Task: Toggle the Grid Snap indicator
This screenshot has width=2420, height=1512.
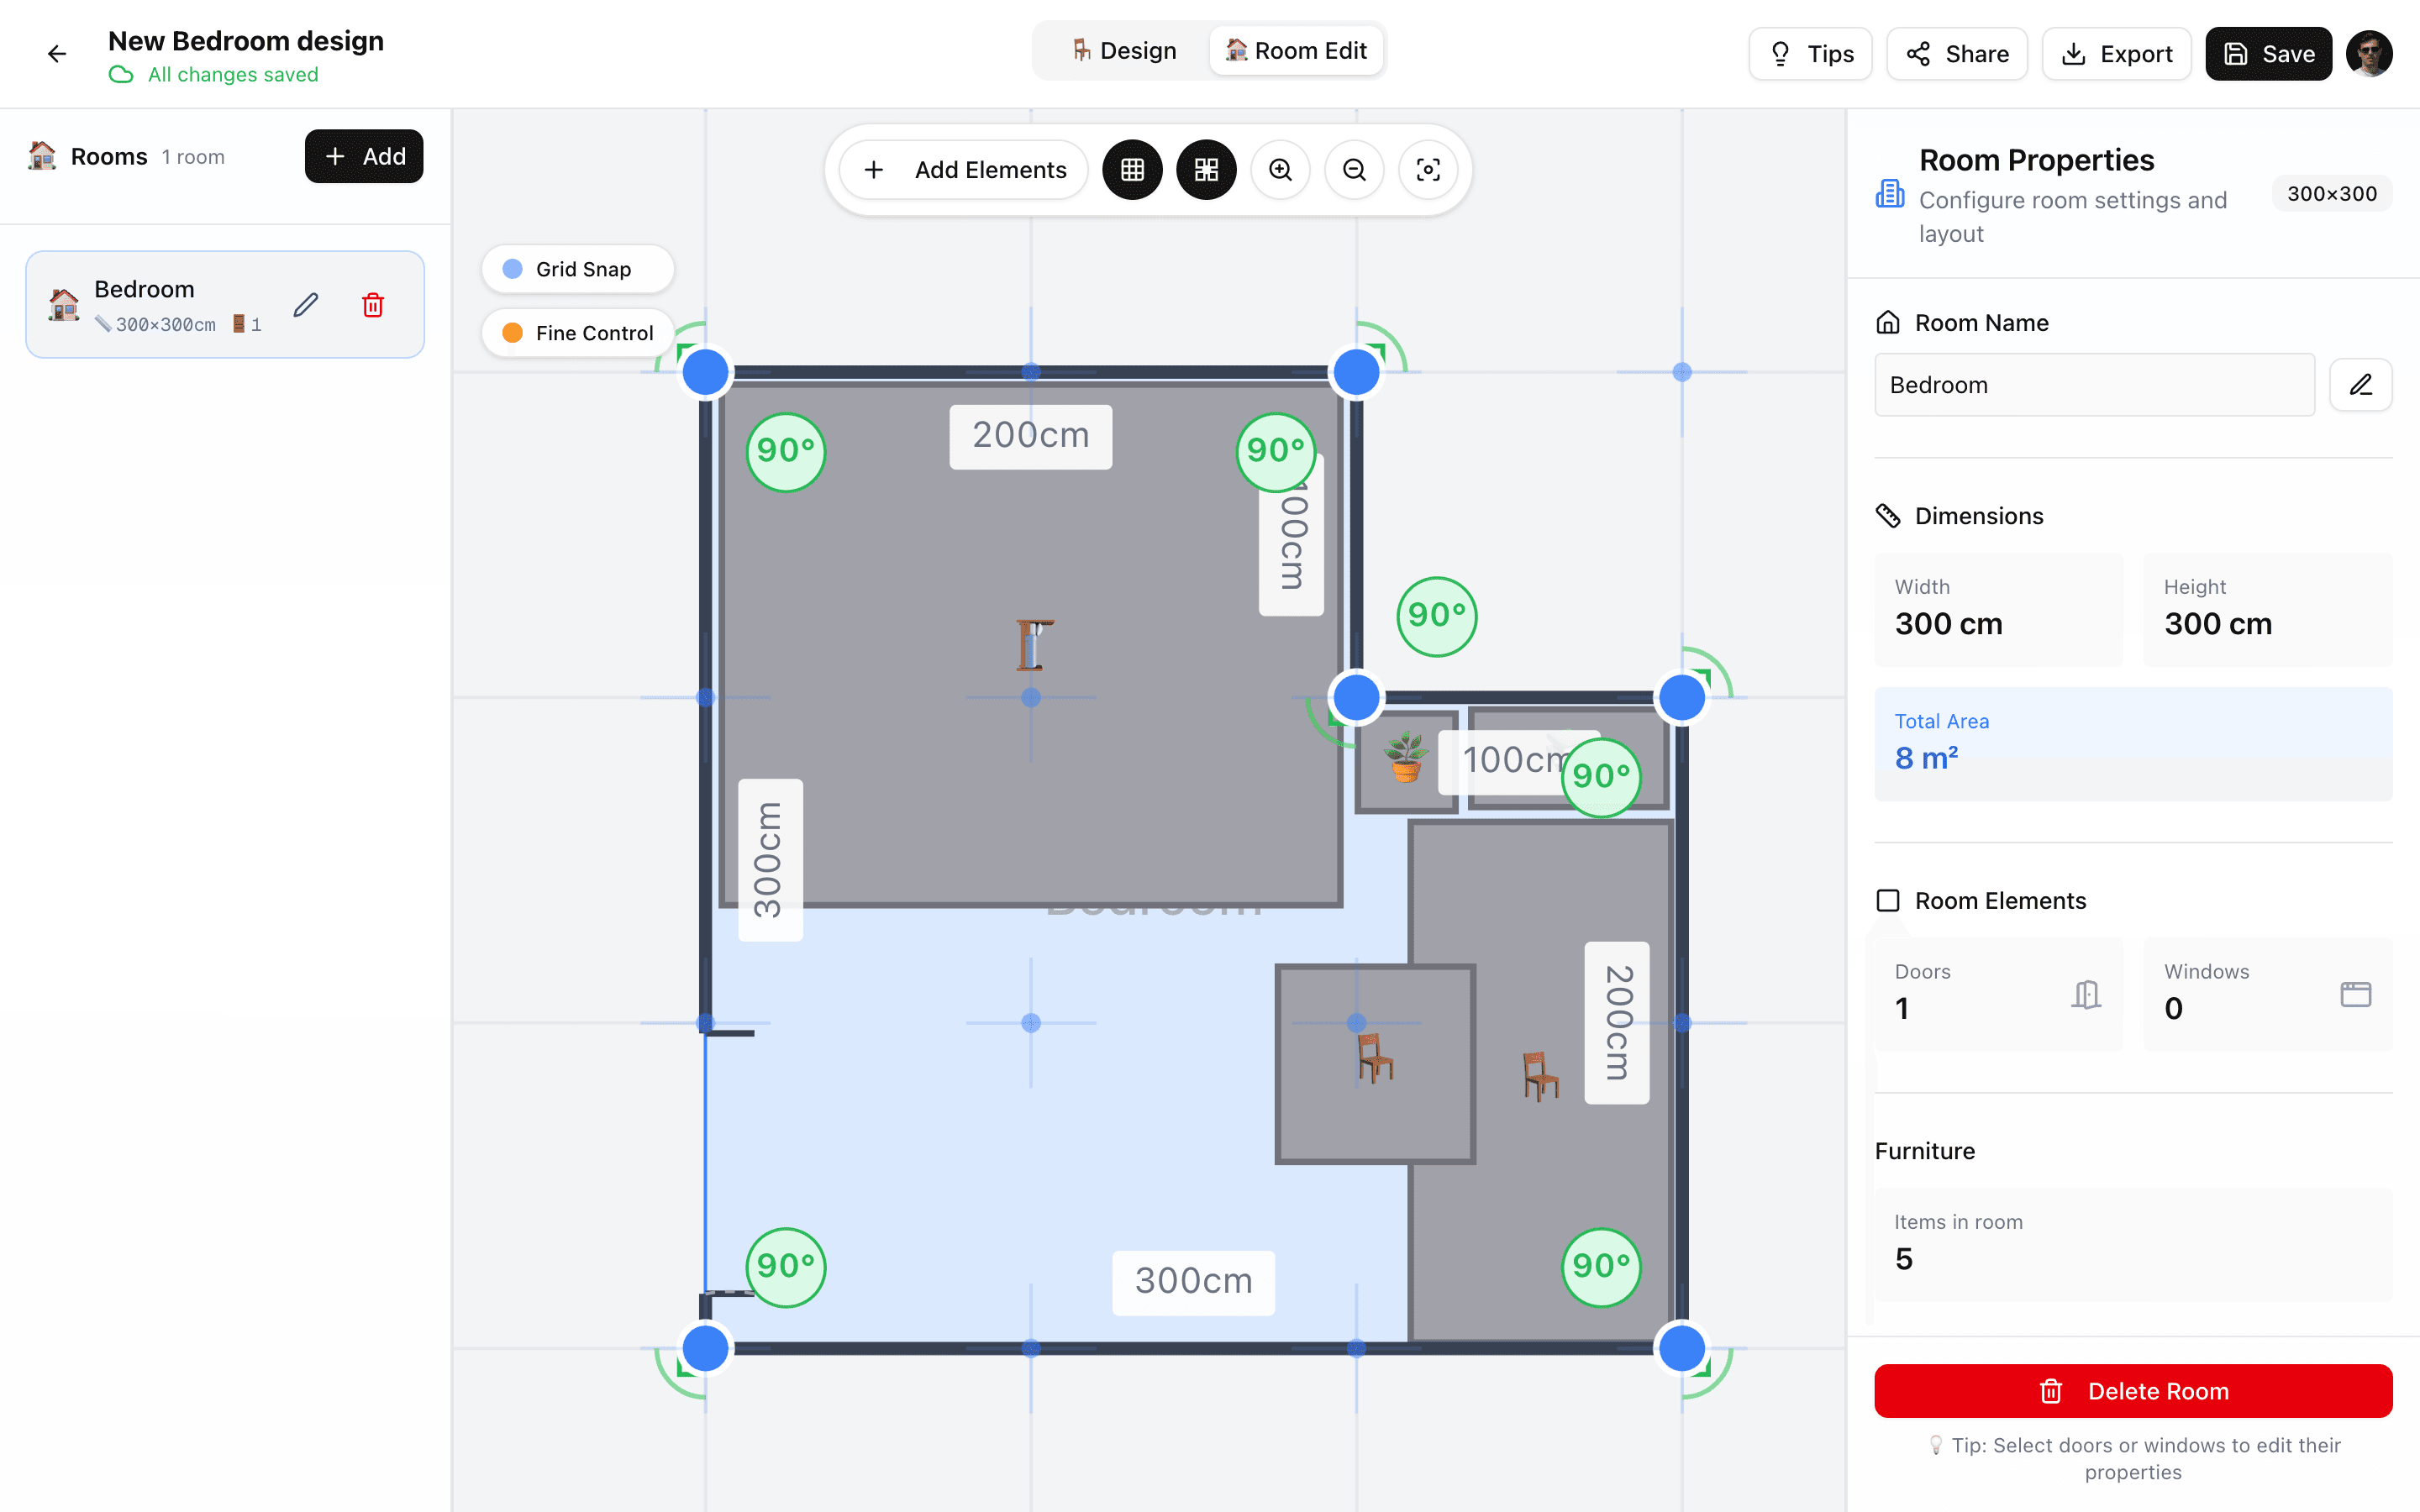Action: click(x=577, y=269)
